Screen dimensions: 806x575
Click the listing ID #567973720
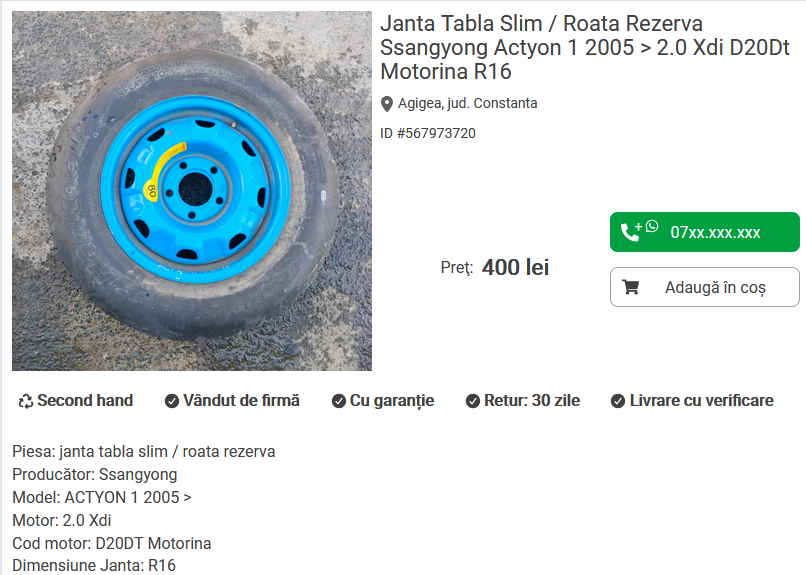pyautogui.click(x=428, y=133)
